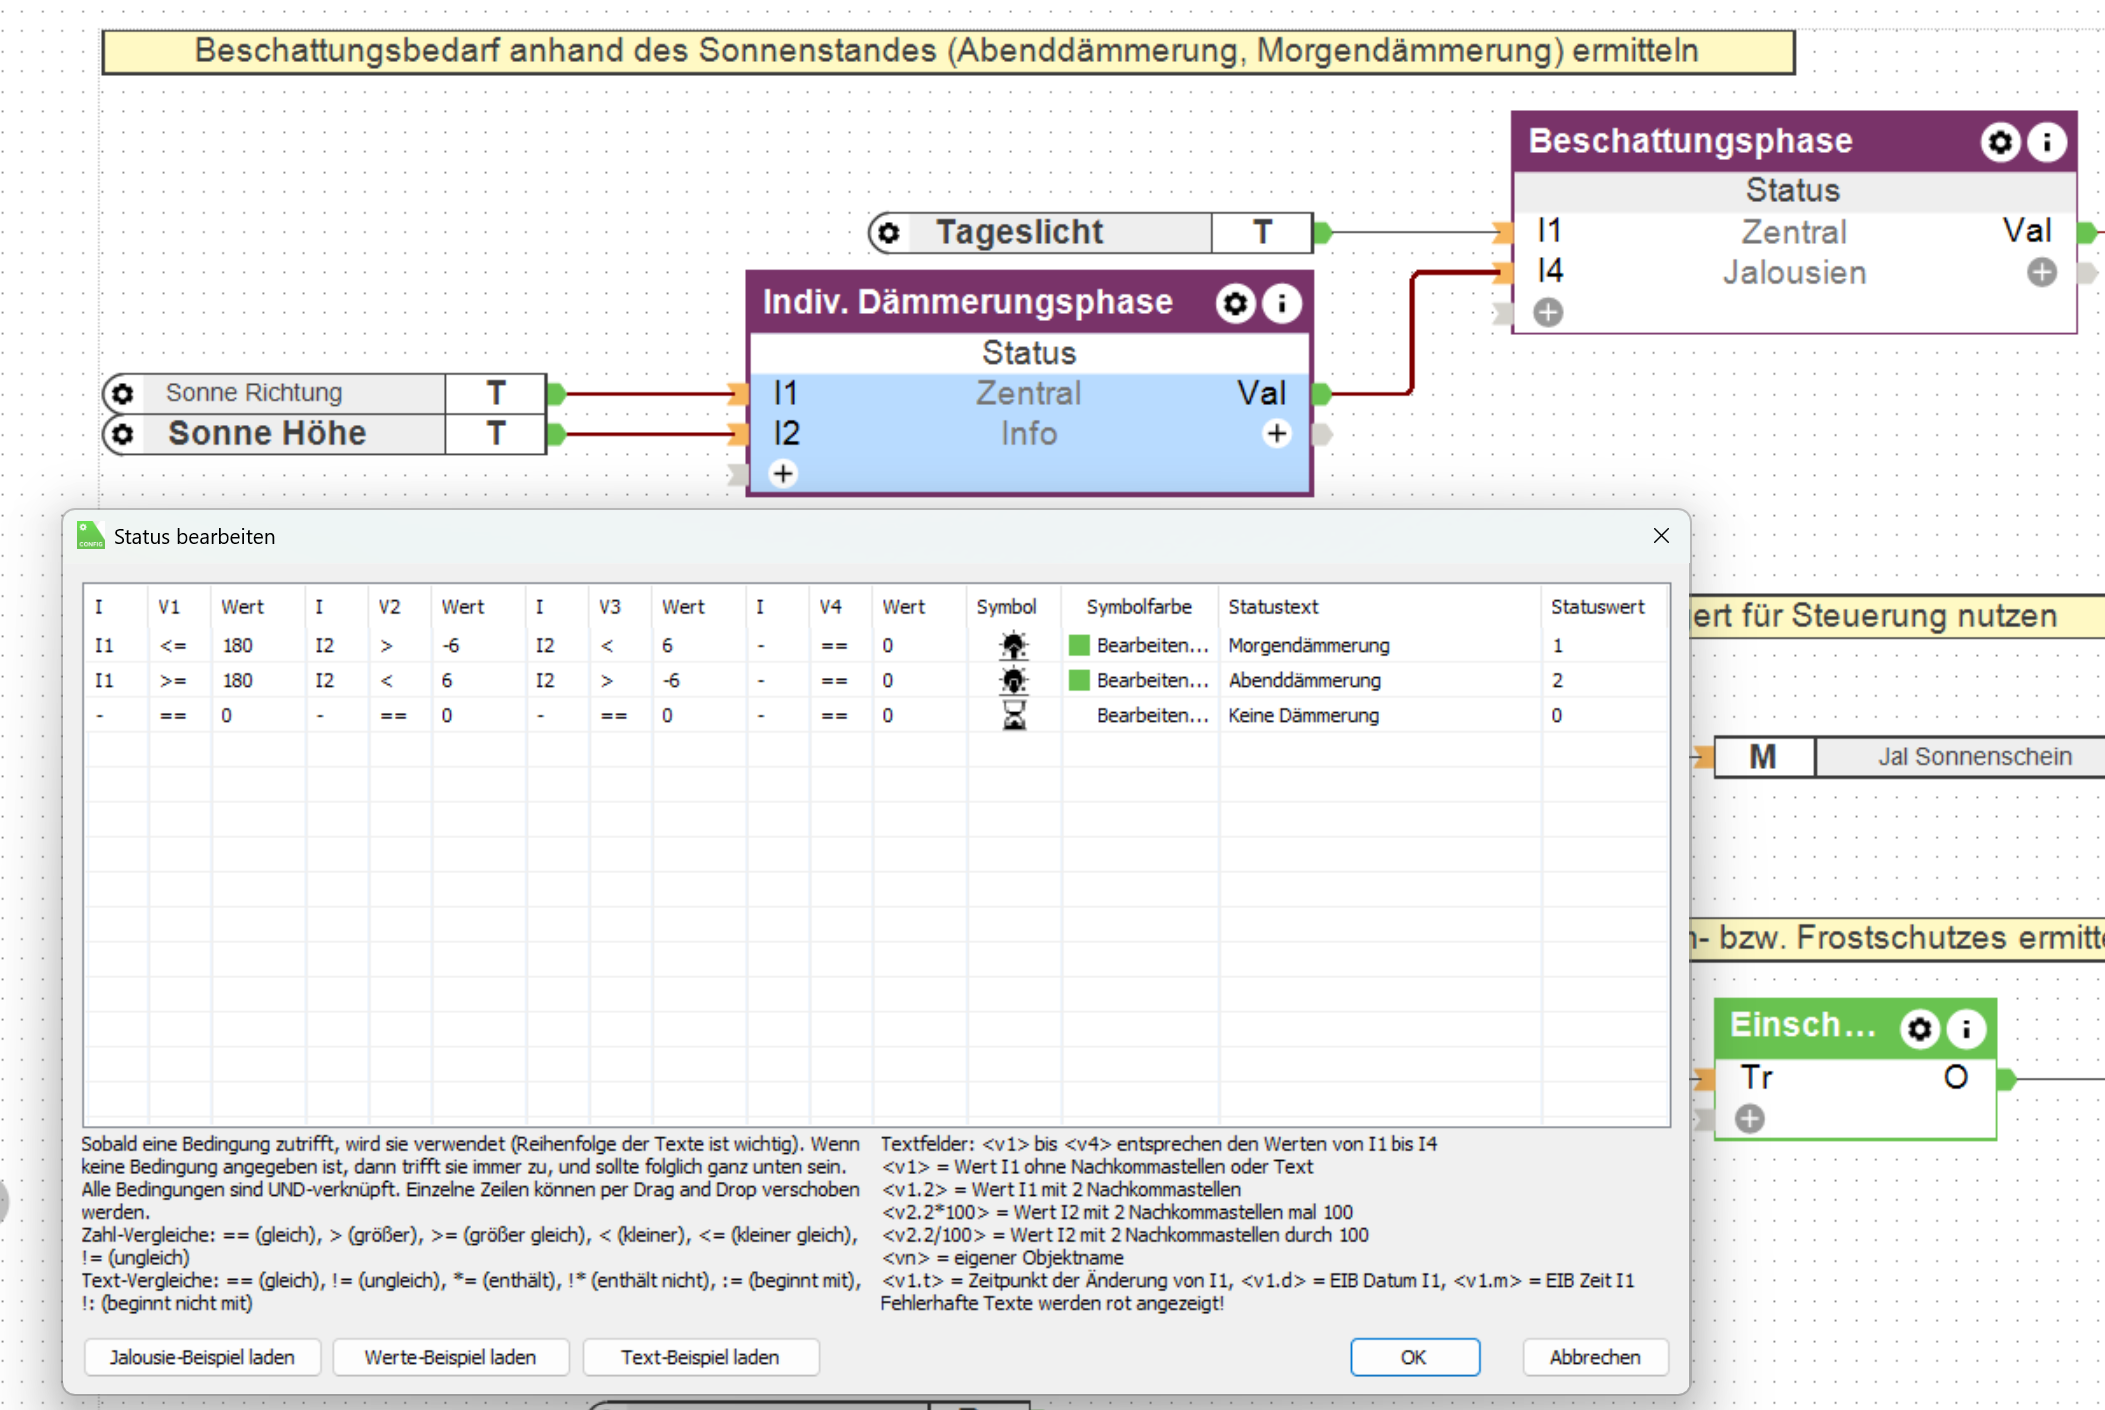Click gear icon on Tageslicht input
The height and width of the screenshot is (1410, 2105).
coord(889,233)
